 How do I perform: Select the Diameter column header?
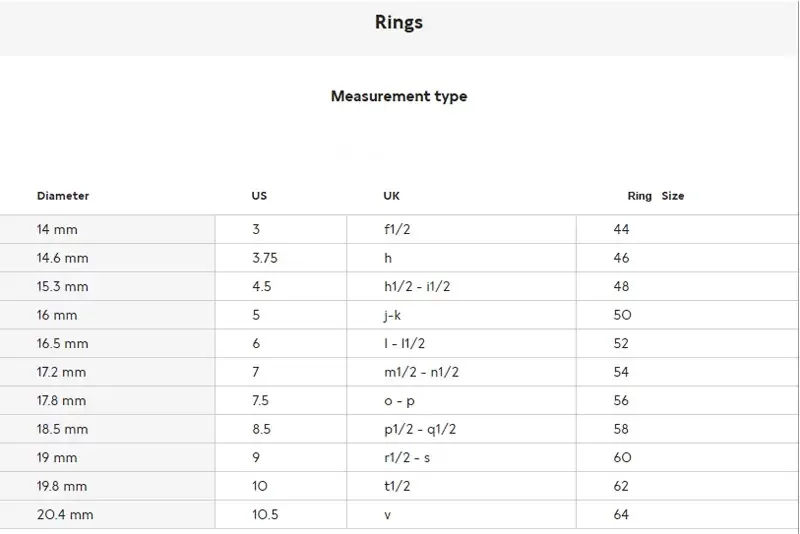tap(63, 196)
